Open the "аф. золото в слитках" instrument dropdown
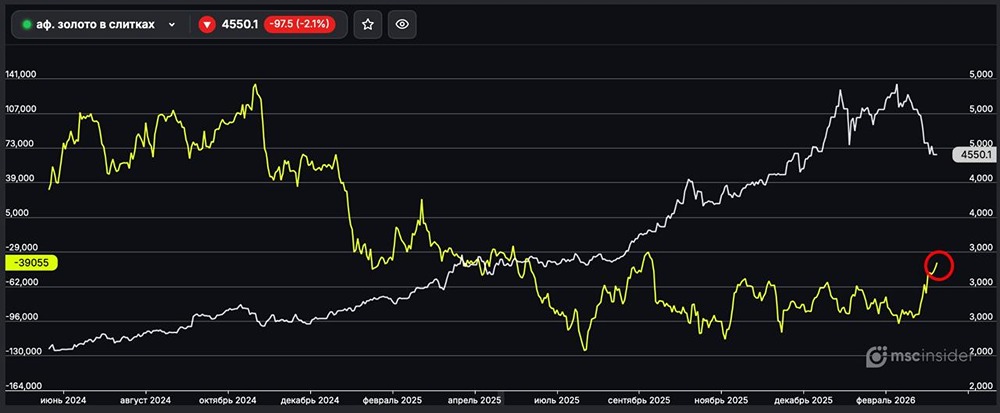Image resolution: width=1000 pixels, height=413 pixels. (100, 25)
